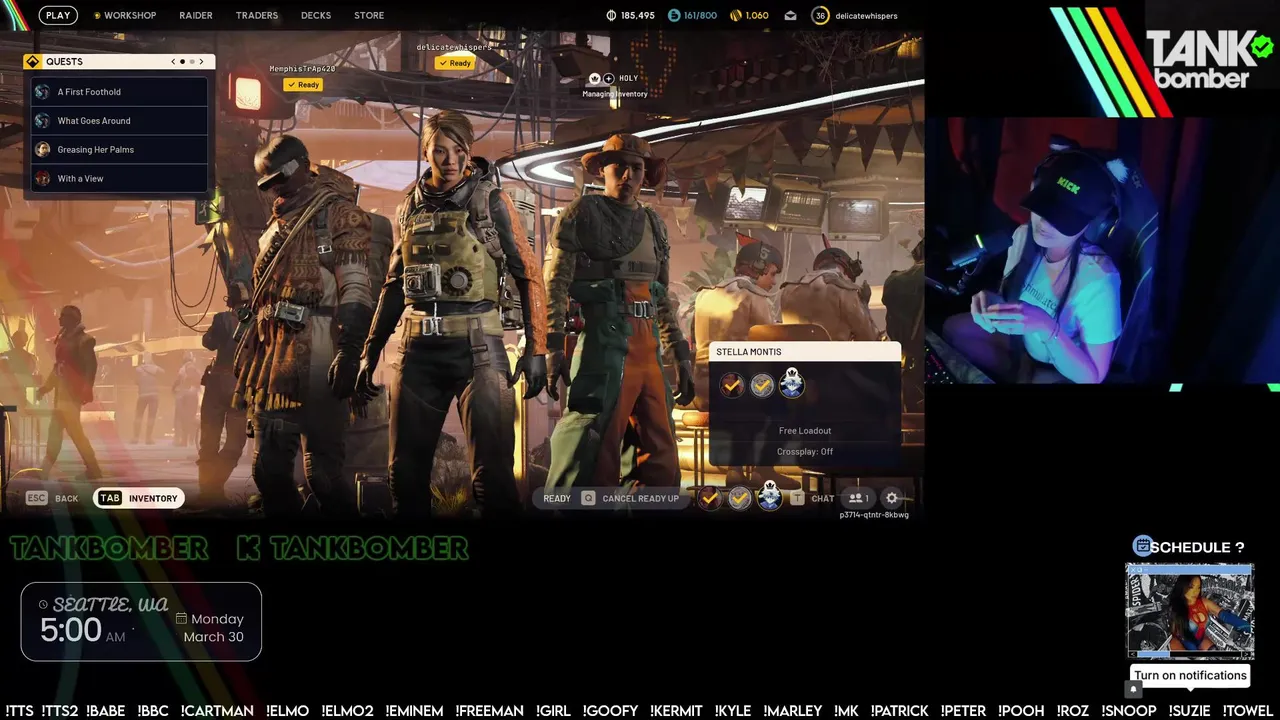Image resolution: width=1280 pixels, height=720 pixels.
Task: Click the coin balance 185,495
Action: click(x=631, y=15)
